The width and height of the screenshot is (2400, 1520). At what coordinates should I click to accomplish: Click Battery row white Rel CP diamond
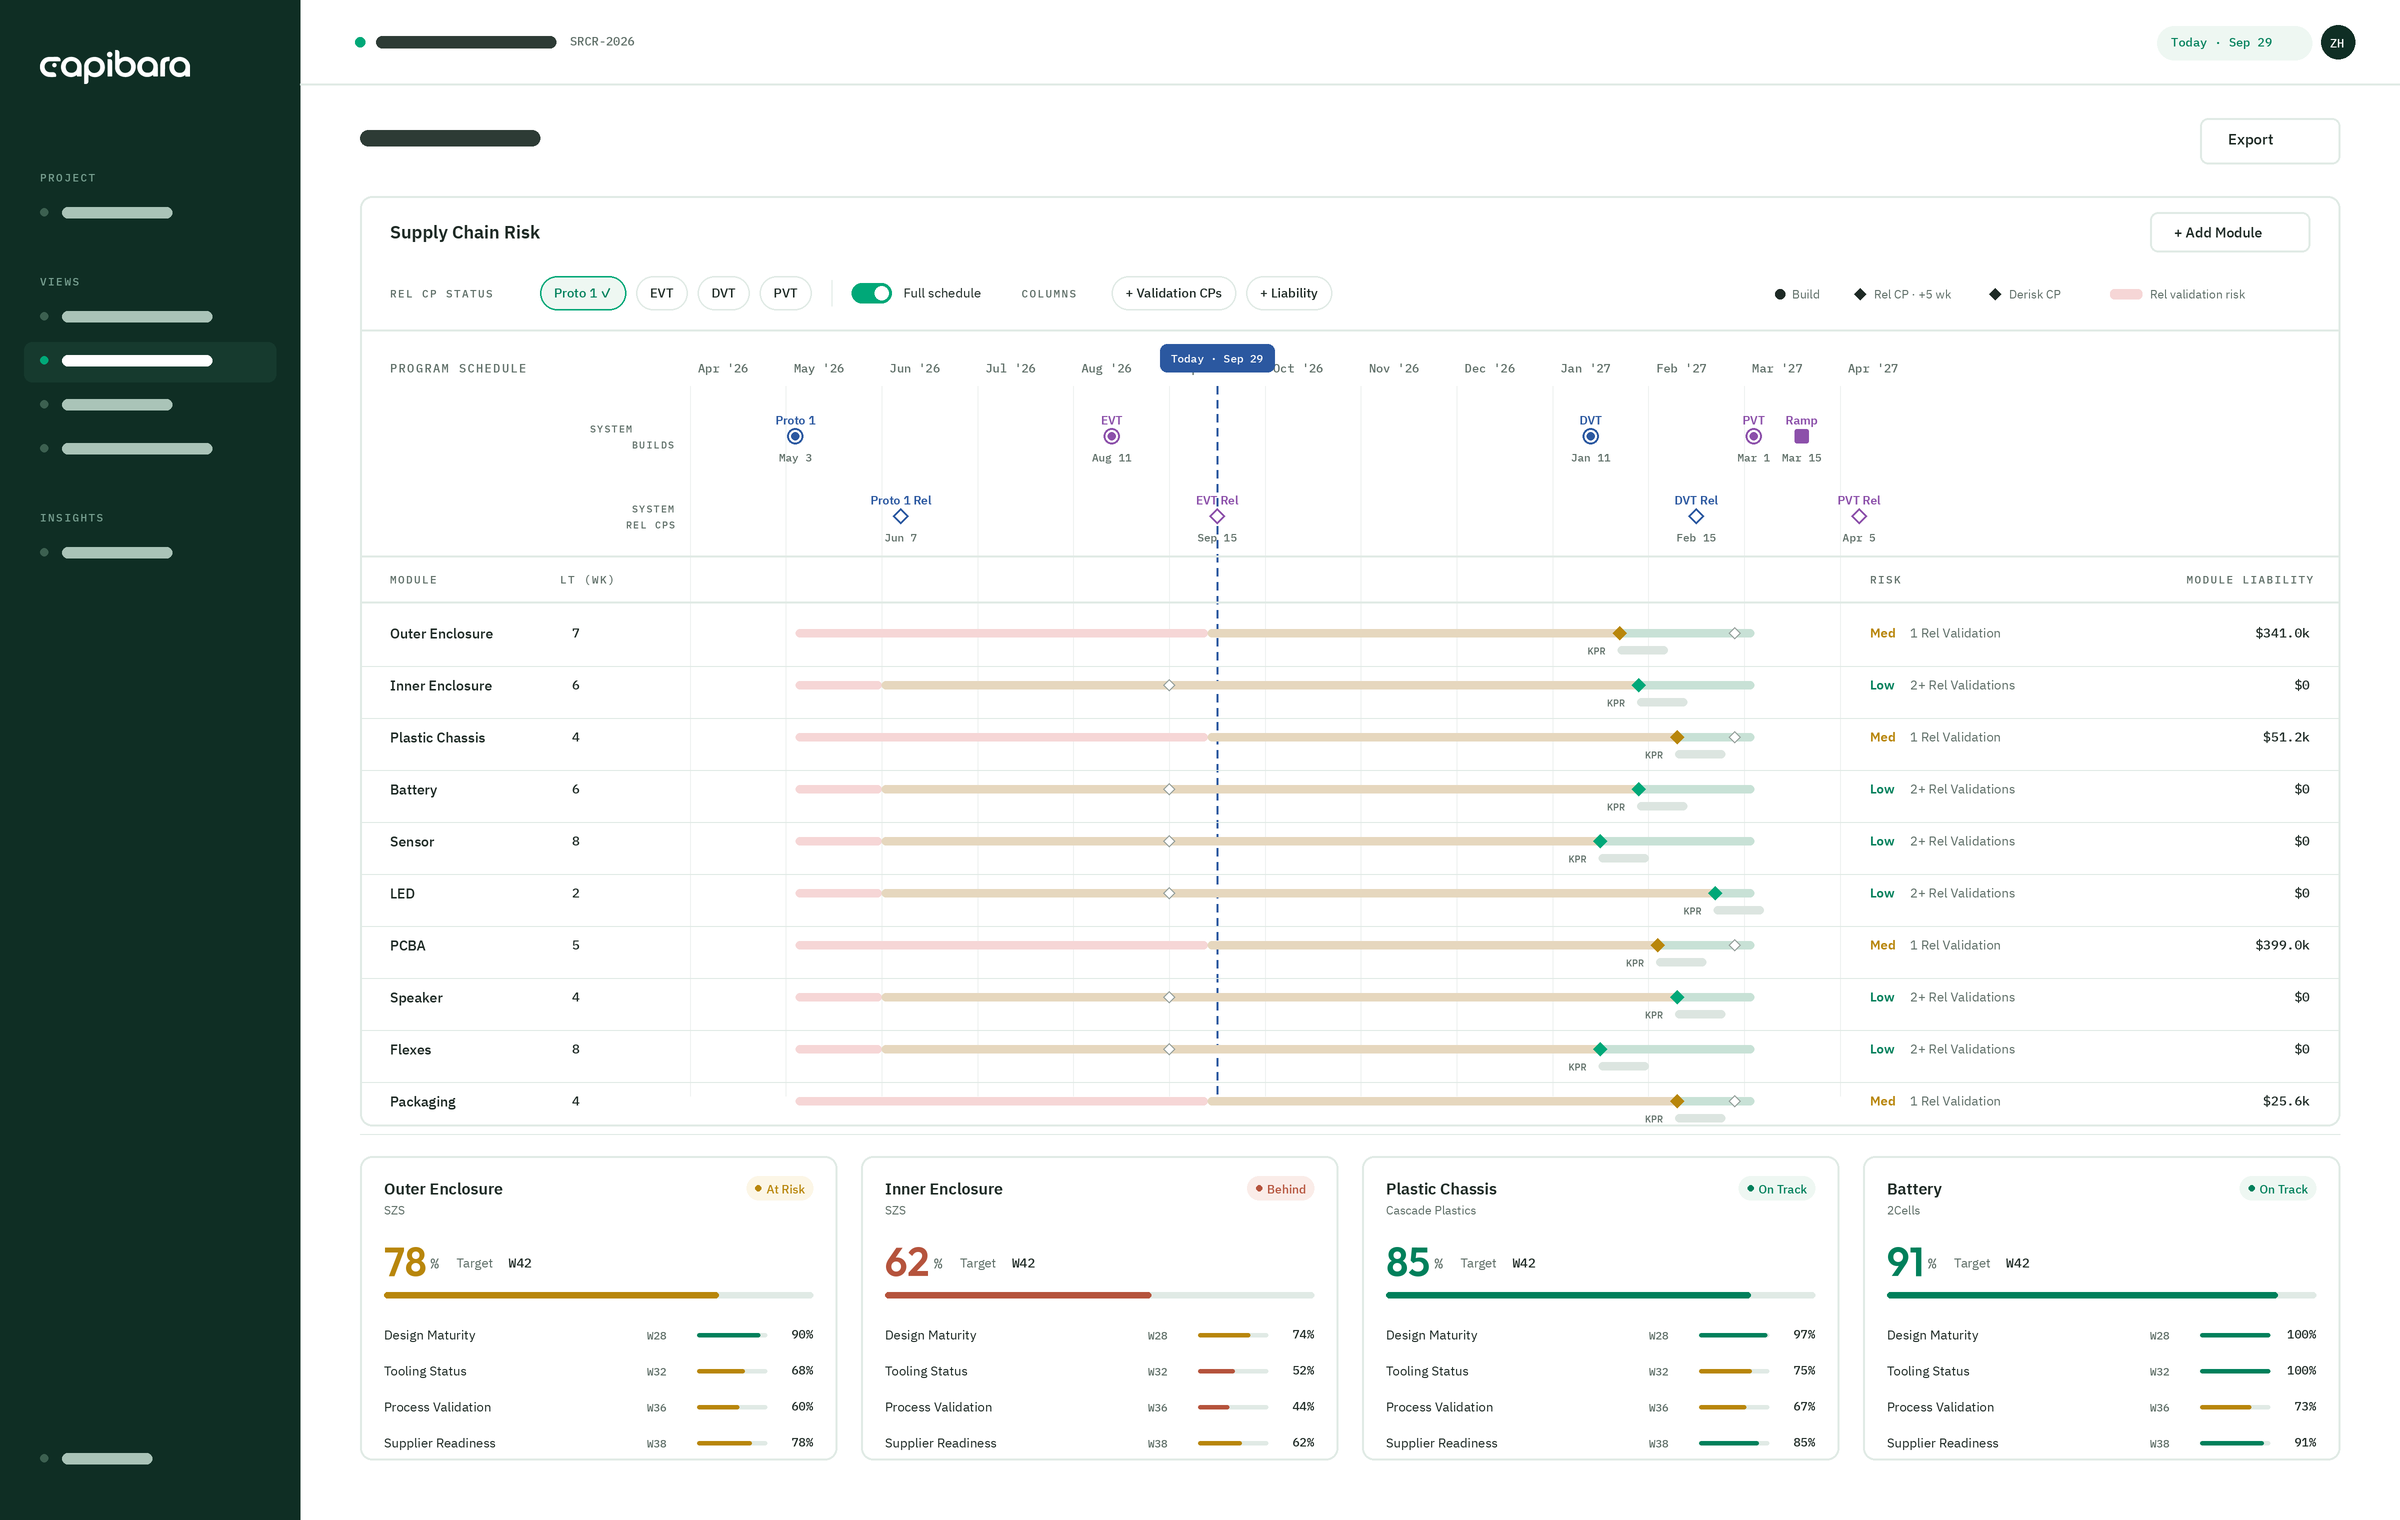coord(1169,789)
